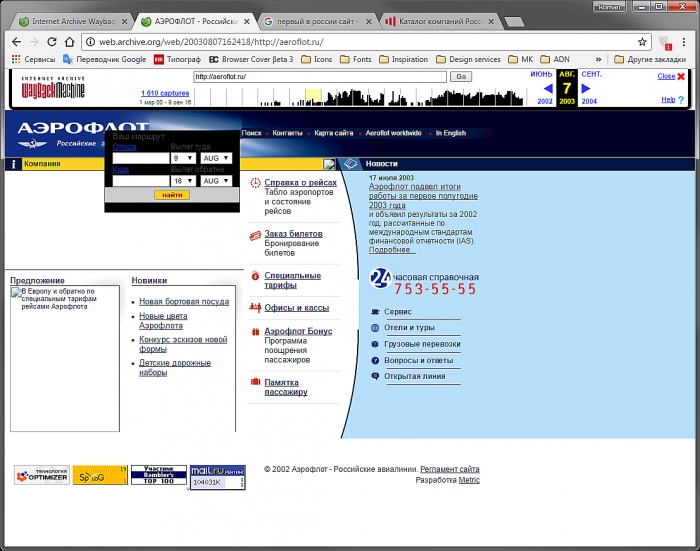Screen dimensions: 700x551
Task: Click the Wayback Machine logo
Action: (x=53, y=88)
